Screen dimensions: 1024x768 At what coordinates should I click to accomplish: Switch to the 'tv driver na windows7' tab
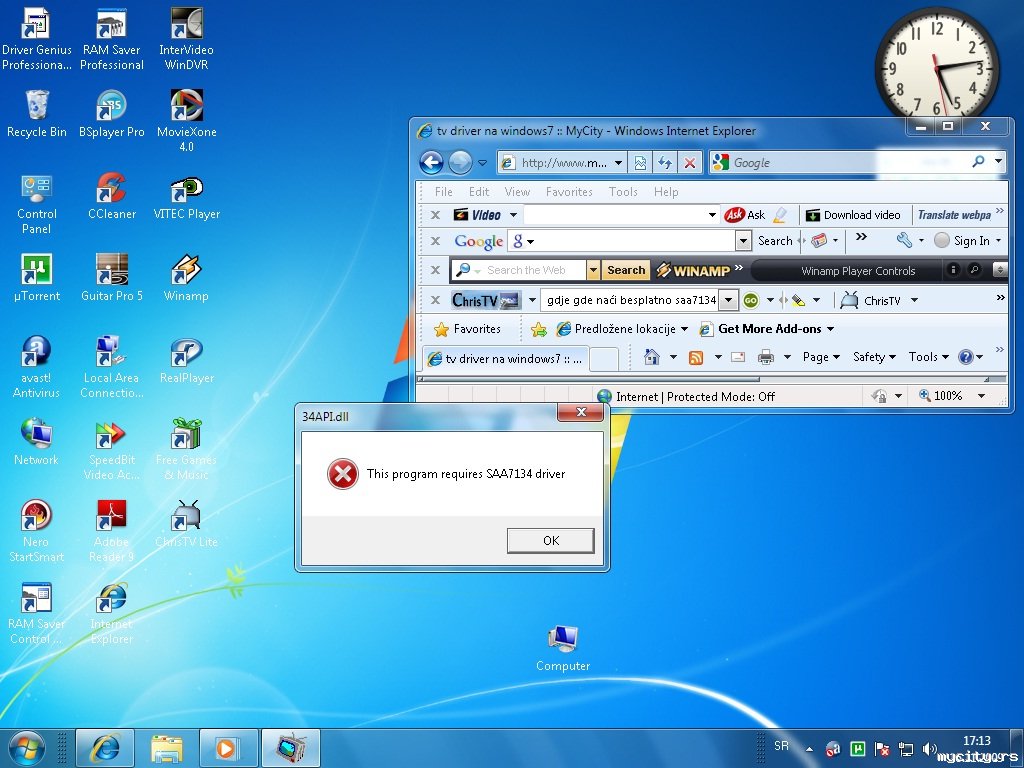click(x=505, y=358)
